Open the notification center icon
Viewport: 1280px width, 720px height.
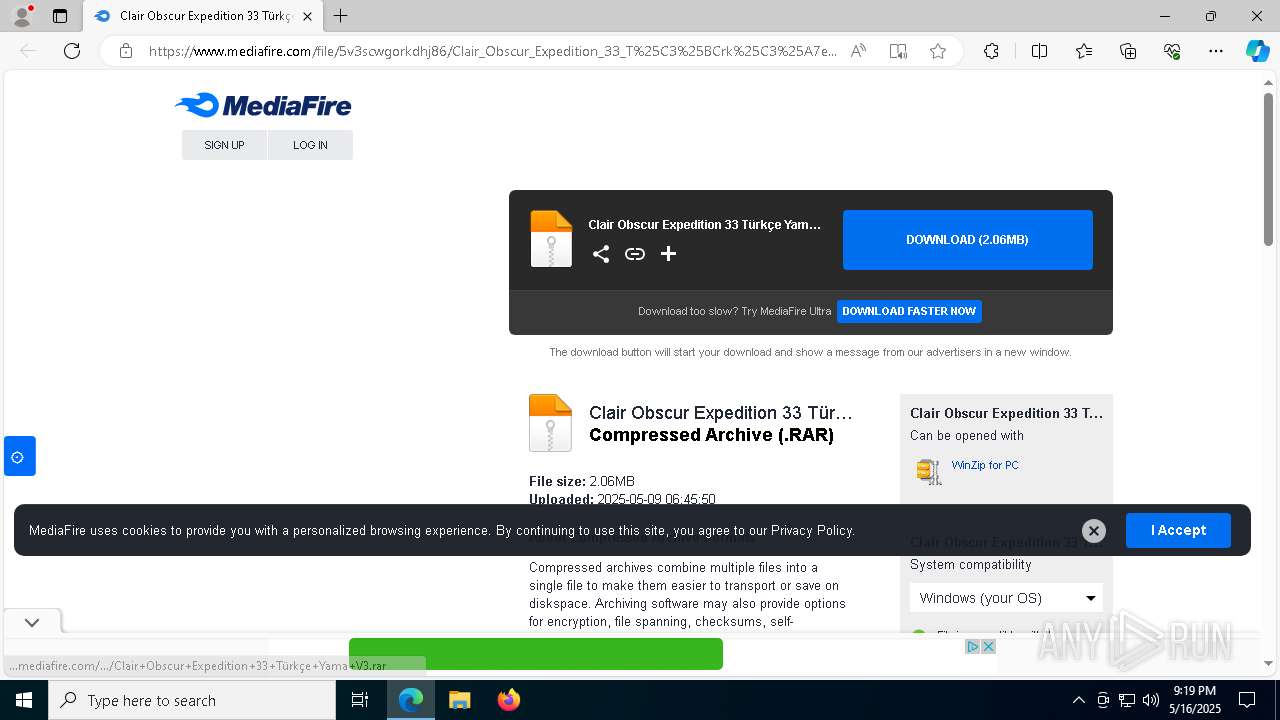pyautogui.click(x=1247, y=700)
